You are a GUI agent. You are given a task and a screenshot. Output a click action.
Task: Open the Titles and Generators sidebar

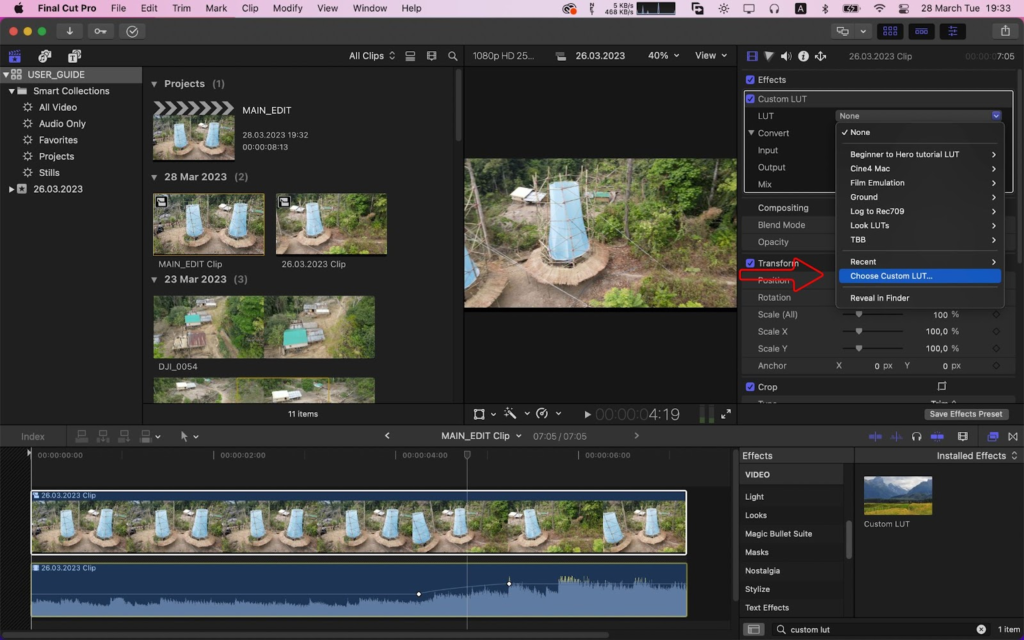click(74, 56)
